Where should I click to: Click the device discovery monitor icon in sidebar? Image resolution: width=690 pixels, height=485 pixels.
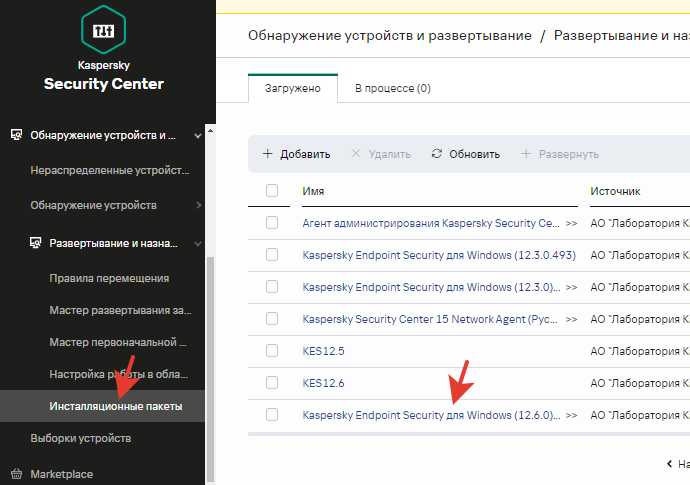coord(16,135)
